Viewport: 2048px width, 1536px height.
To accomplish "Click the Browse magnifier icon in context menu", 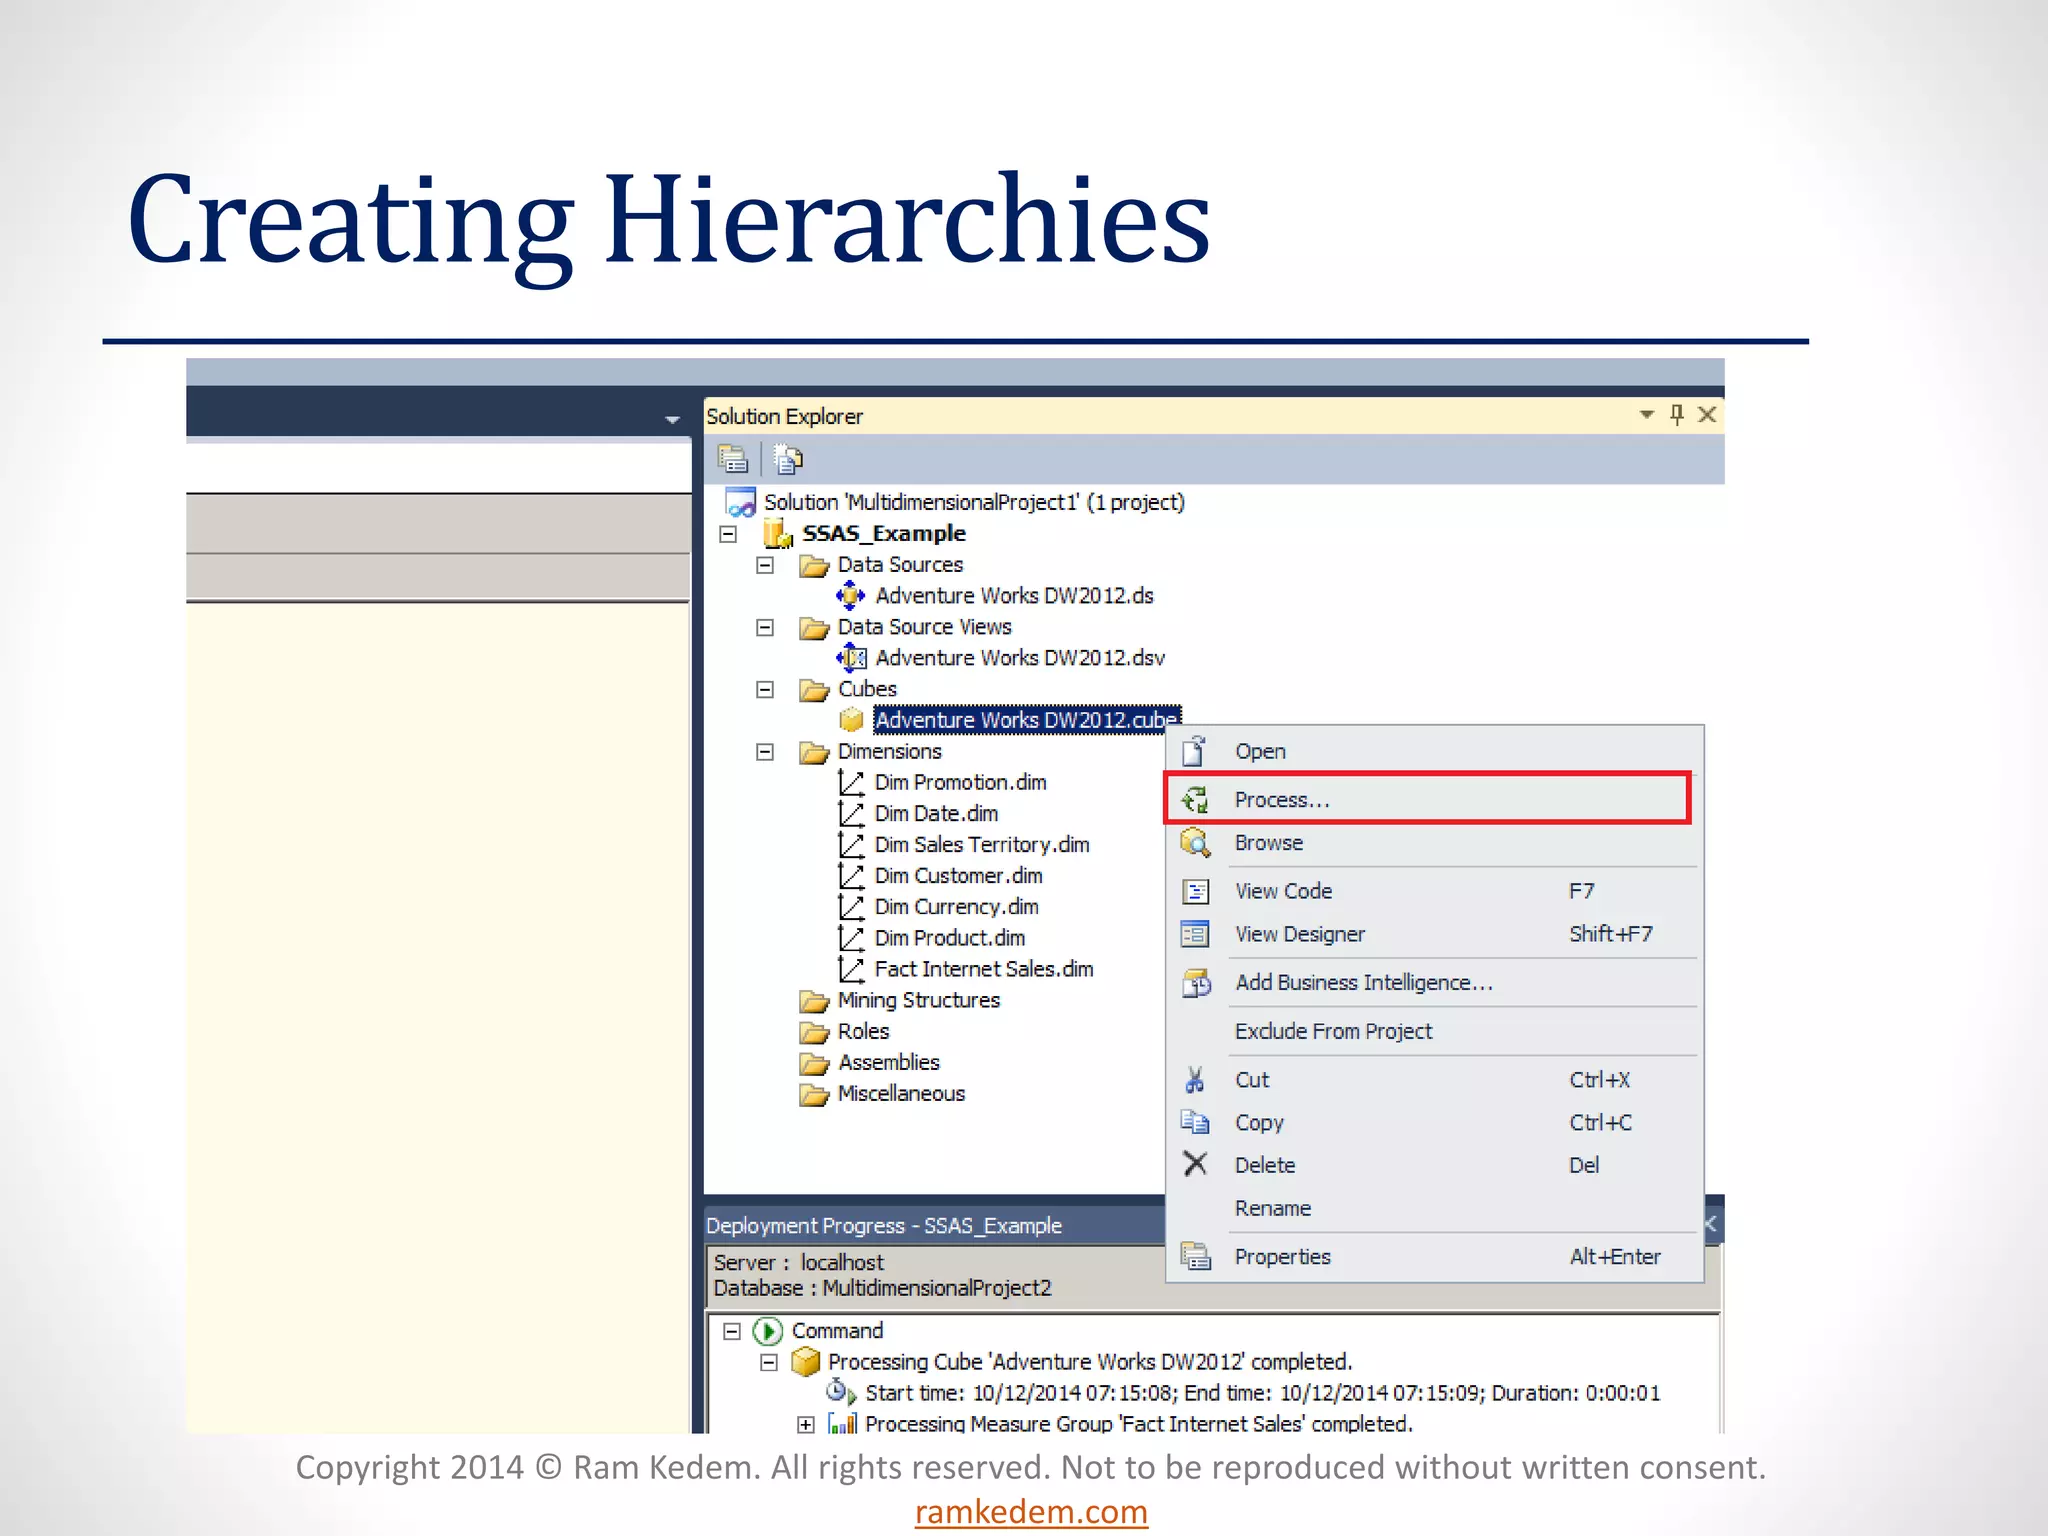I will 1195,843.
